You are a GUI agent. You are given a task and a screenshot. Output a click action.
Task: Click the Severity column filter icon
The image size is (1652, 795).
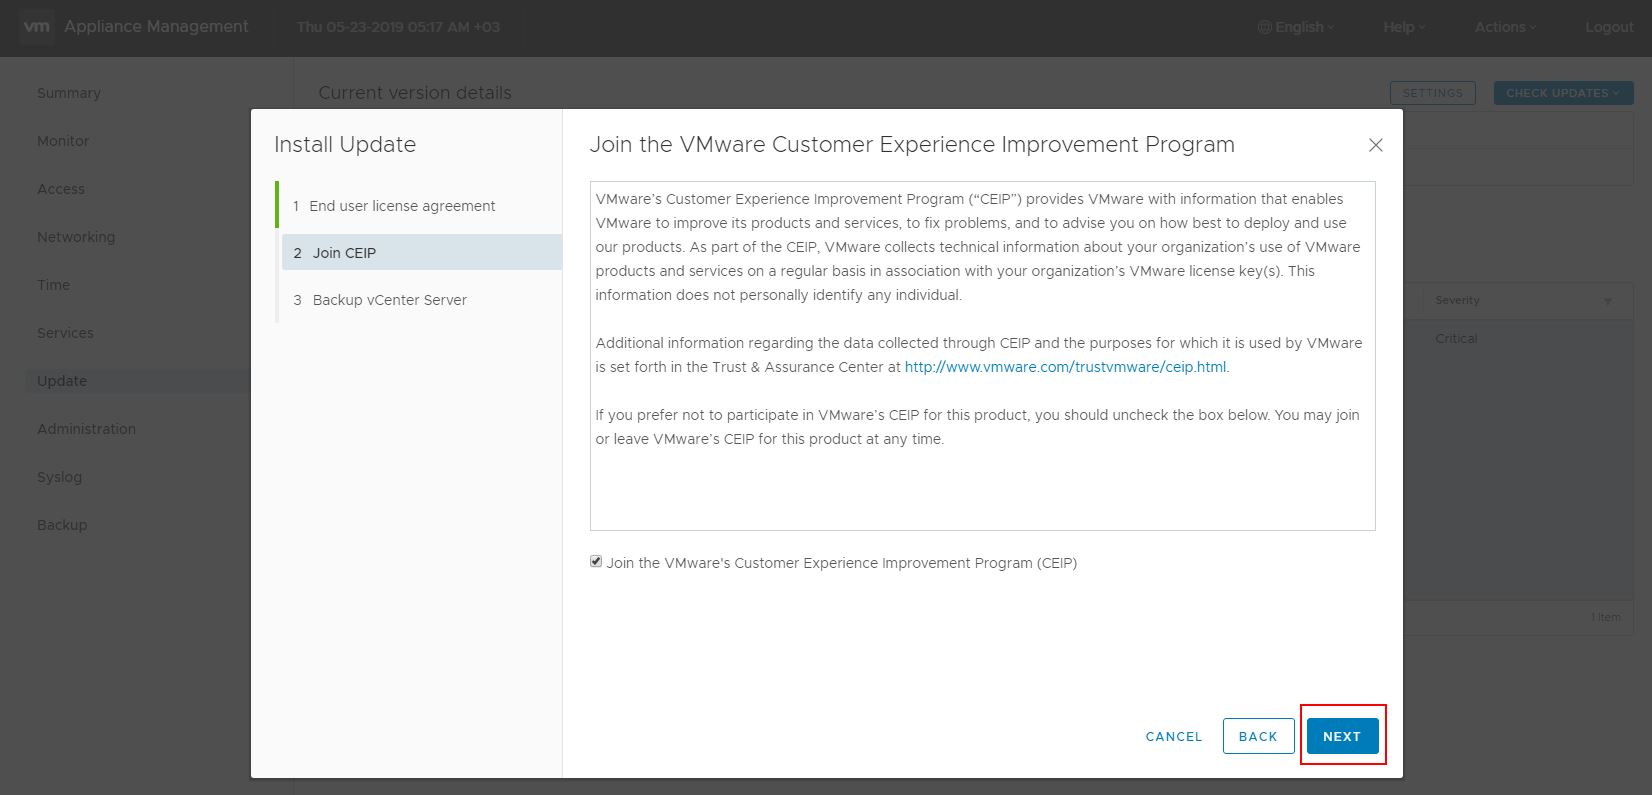pyautogui.click(x=1608, y=301)
